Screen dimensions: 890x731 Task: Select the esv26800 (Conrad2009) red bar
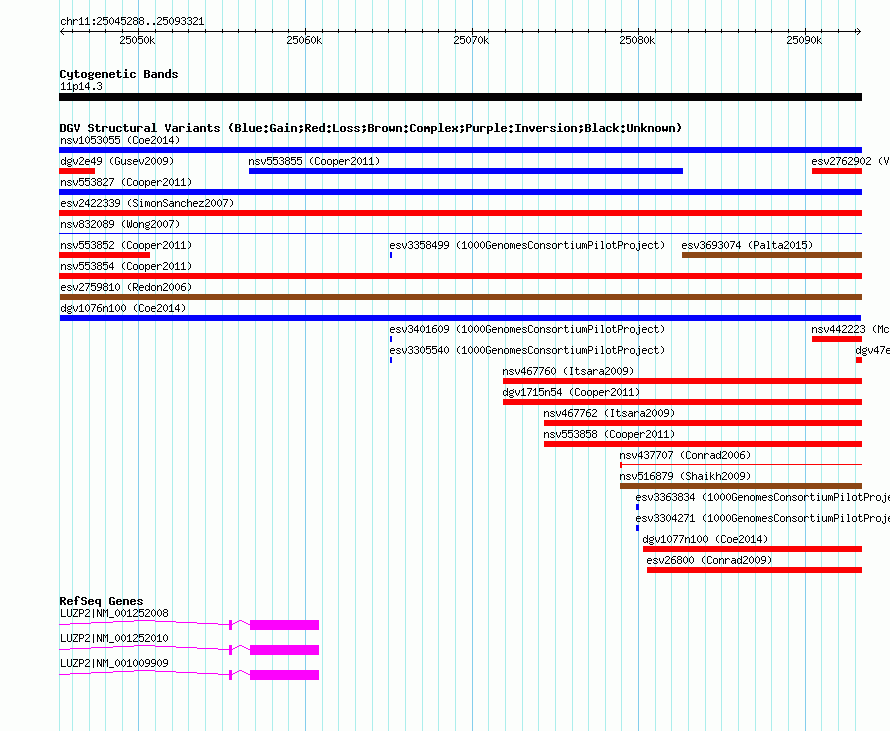coord(754,570)
